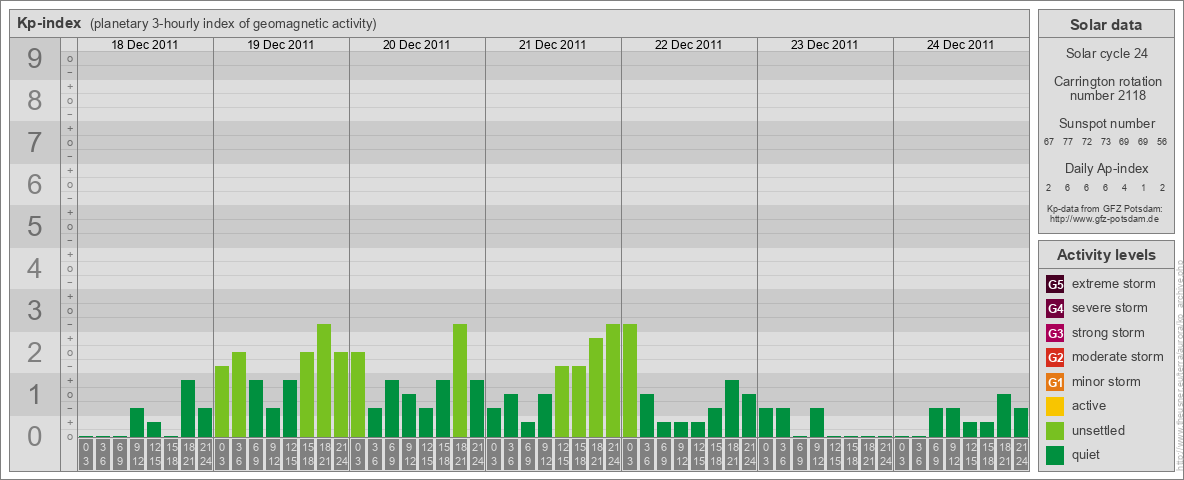Click the 19 Dec 18-21 light green bar

pyautogui.click(x=324, y=380)
